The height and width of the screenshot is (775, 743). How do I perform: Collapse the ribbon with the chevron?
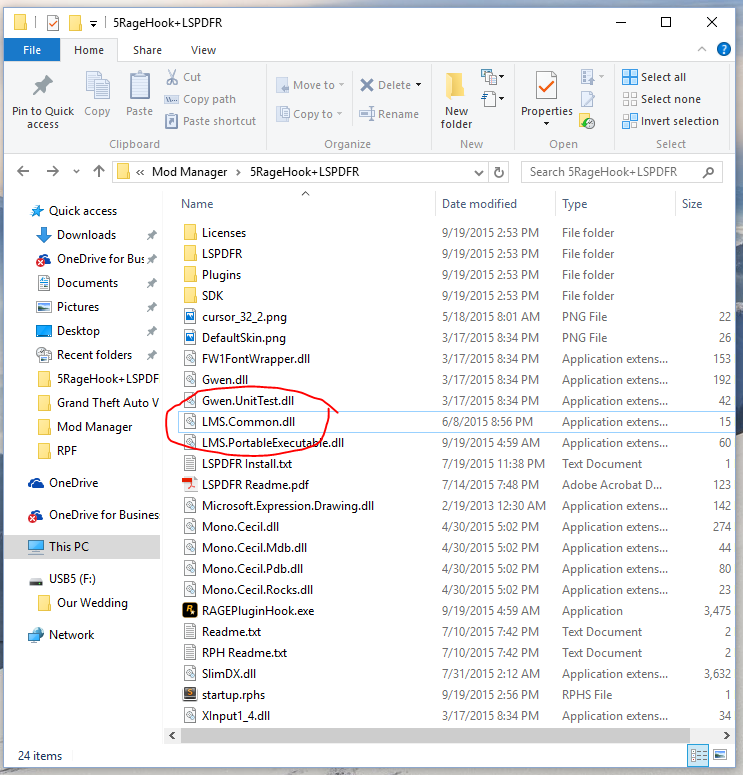tap(701, 49)
